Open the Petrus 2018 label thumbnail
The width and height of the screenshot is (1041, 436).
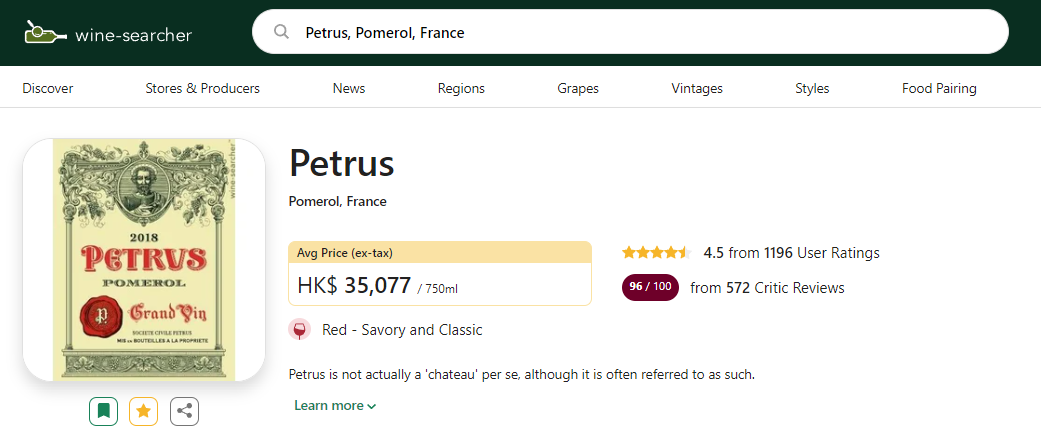(144, 260)
